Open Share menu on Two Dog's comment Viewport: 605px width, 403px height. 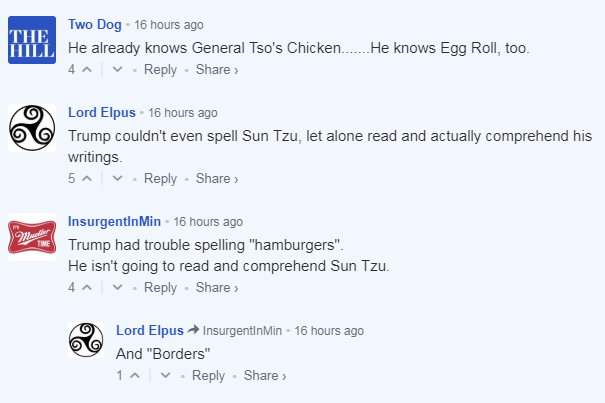[217, 70]
